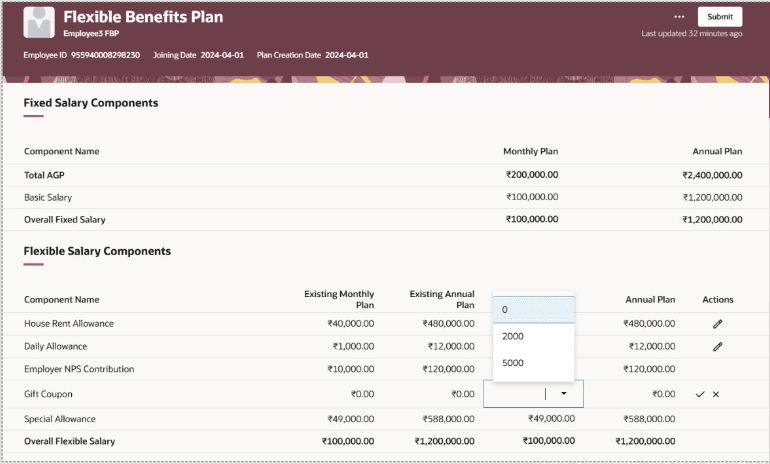Click Employer NPS existing monthly ₹10,000.00
Image resolution: width=770 pixels, height=464 pixels.
351,369
